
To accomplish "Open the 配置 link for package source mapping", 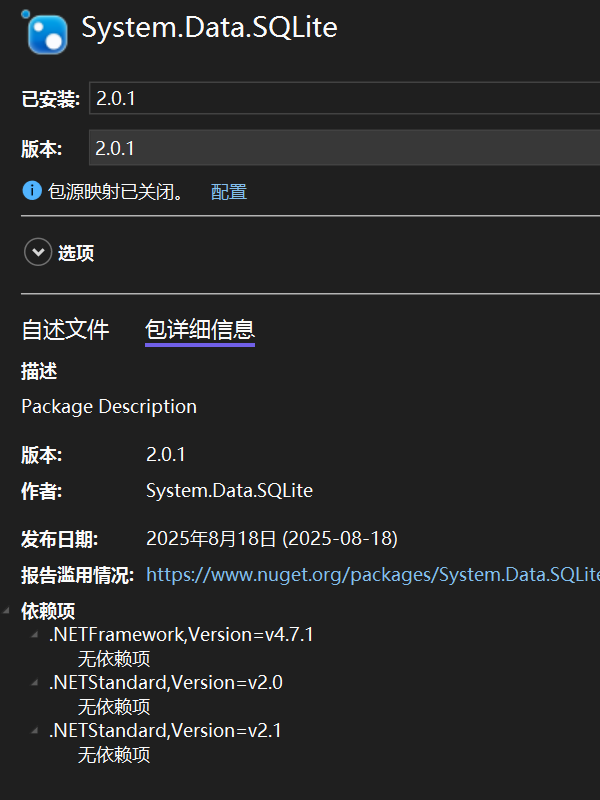I will tap(229, 192).
